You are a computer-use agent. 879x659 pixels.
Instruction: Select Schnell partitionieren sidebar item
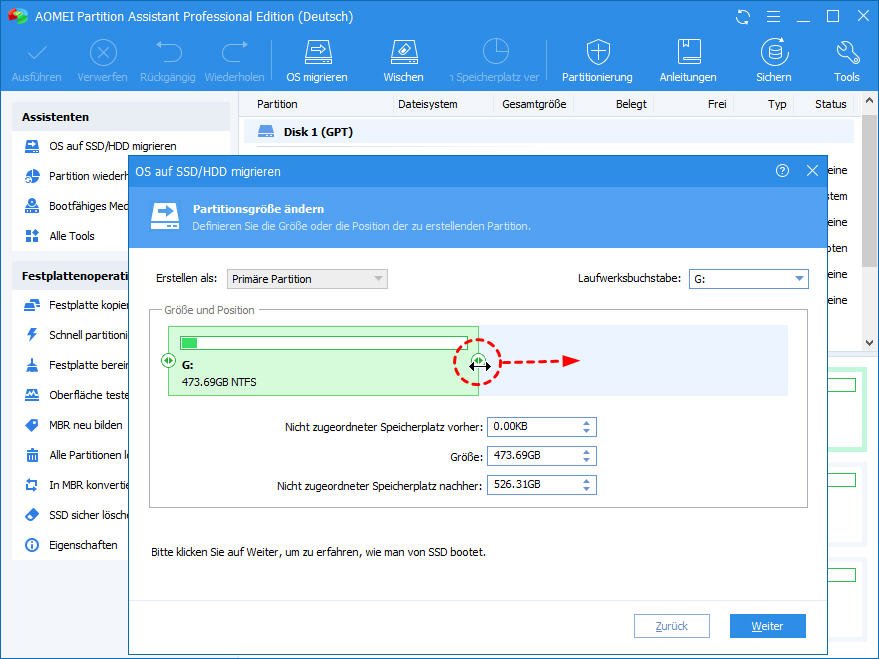76,335
